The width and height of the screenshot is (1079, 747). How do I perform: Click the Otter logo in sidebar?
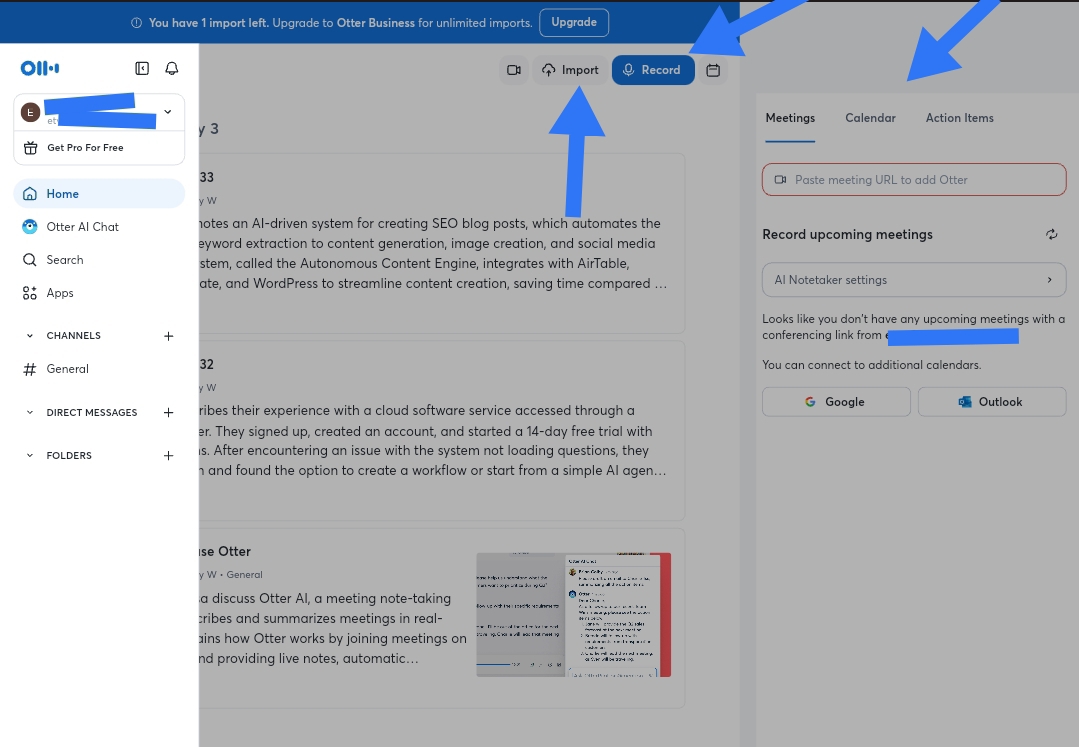coord(40,68)
